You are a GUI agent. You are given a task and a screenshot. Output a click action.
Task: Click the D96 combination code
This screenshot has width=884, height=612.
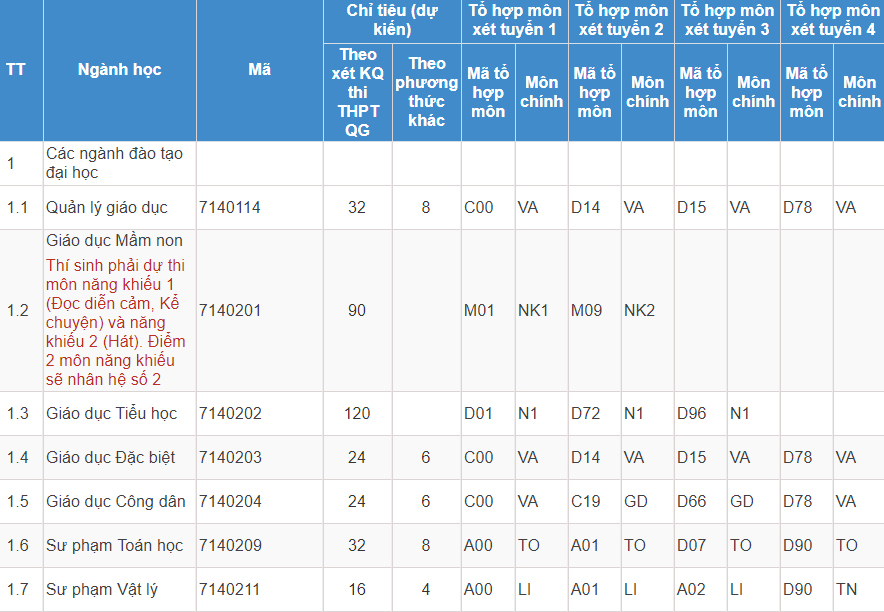[692, 414]
